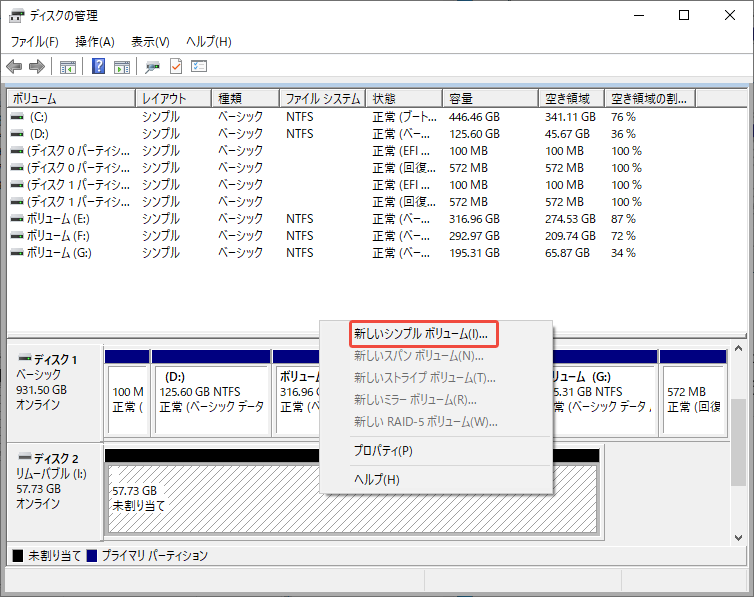Click the black 未割り当て legend swatch
Screen dimensions: 754x597
[18, 556]
